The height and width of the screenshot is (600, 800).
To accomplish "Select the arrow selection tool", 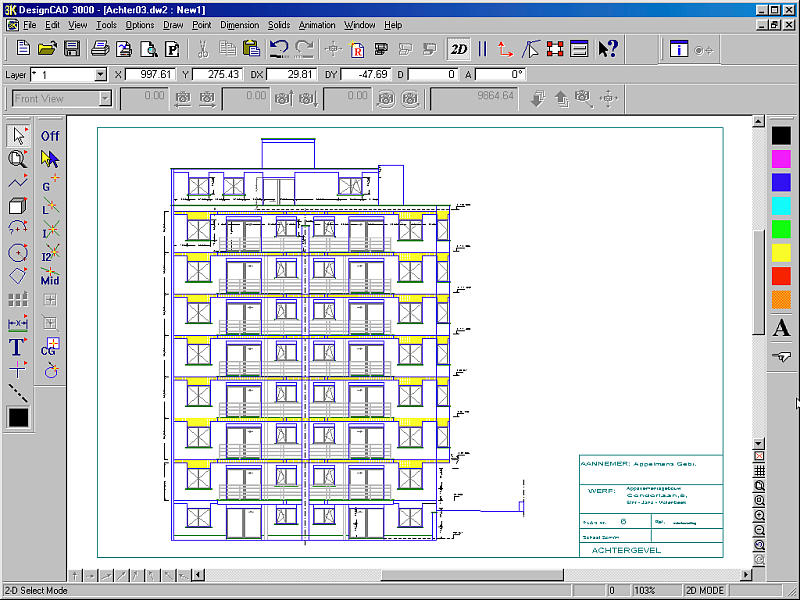I will pyautogui.click(x=18, y=135).
